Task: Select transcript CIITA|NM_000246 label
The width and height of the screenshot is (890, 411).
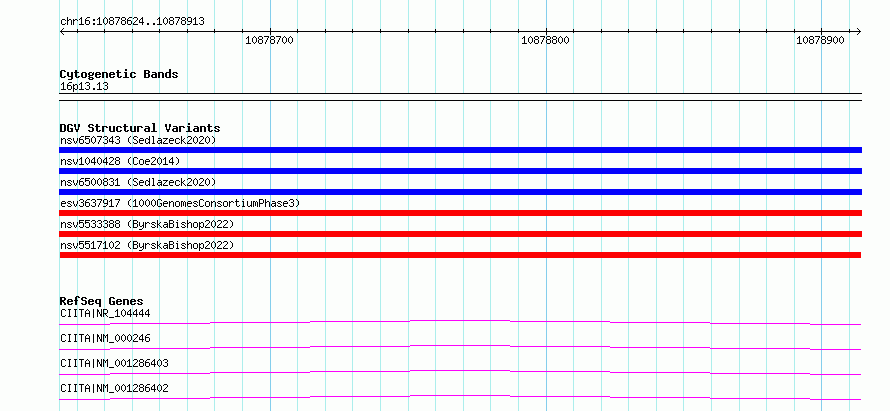Action: [105, 338]
